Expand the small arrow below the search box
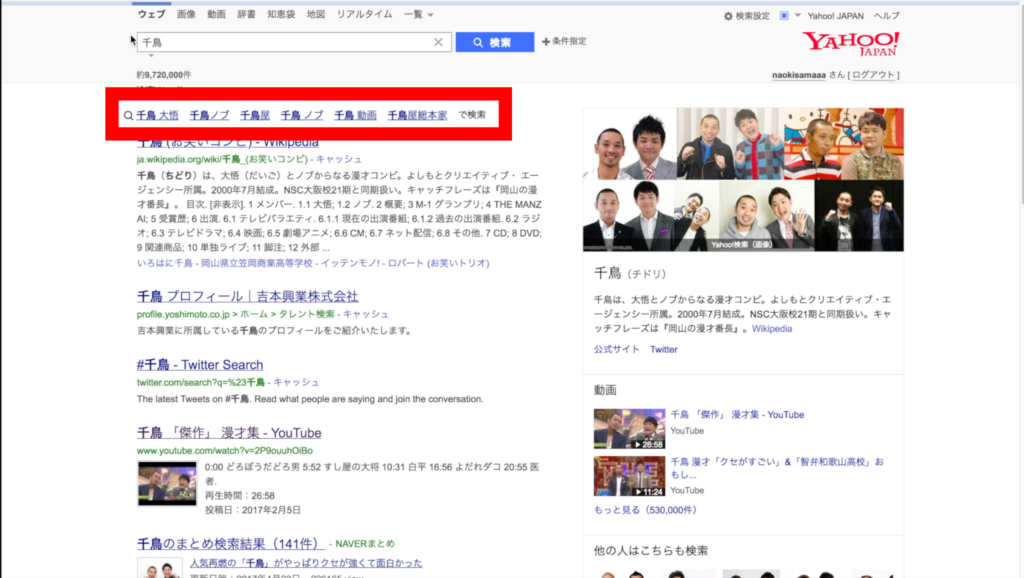Screen dimensions: 1024x578 tap(151, 56)
